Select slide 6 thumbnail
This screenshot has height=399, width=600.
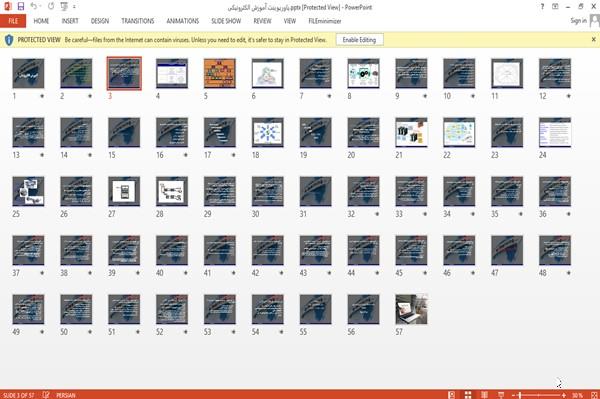coord(267,73)
